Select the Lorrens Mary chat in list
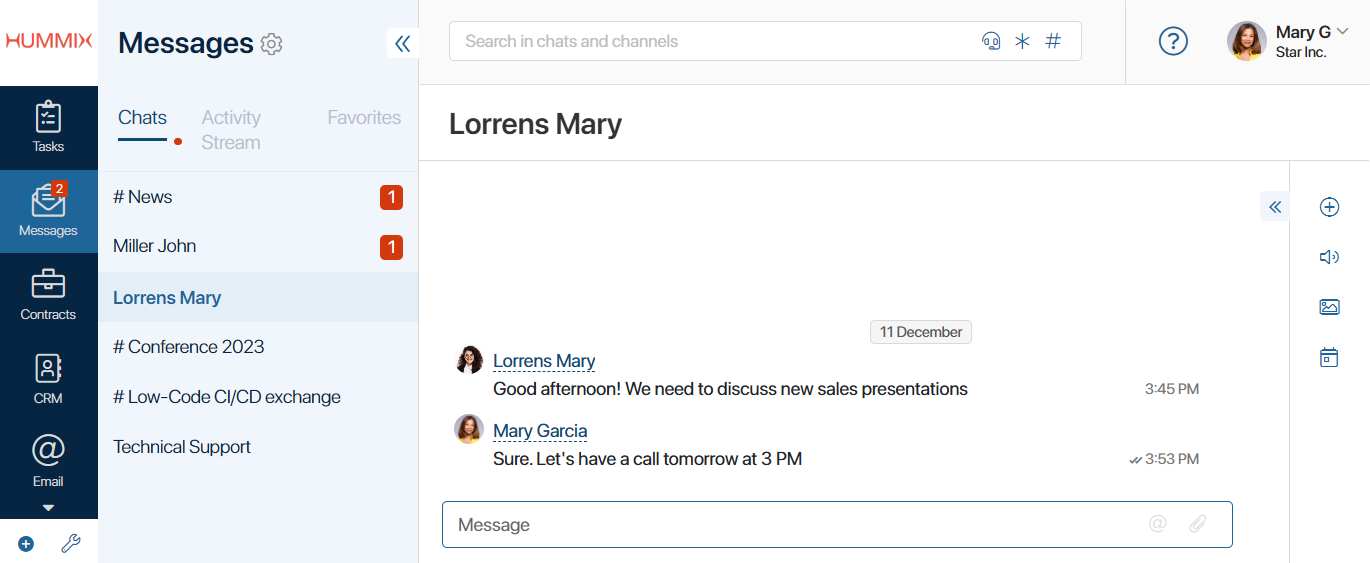 (258, 297)
